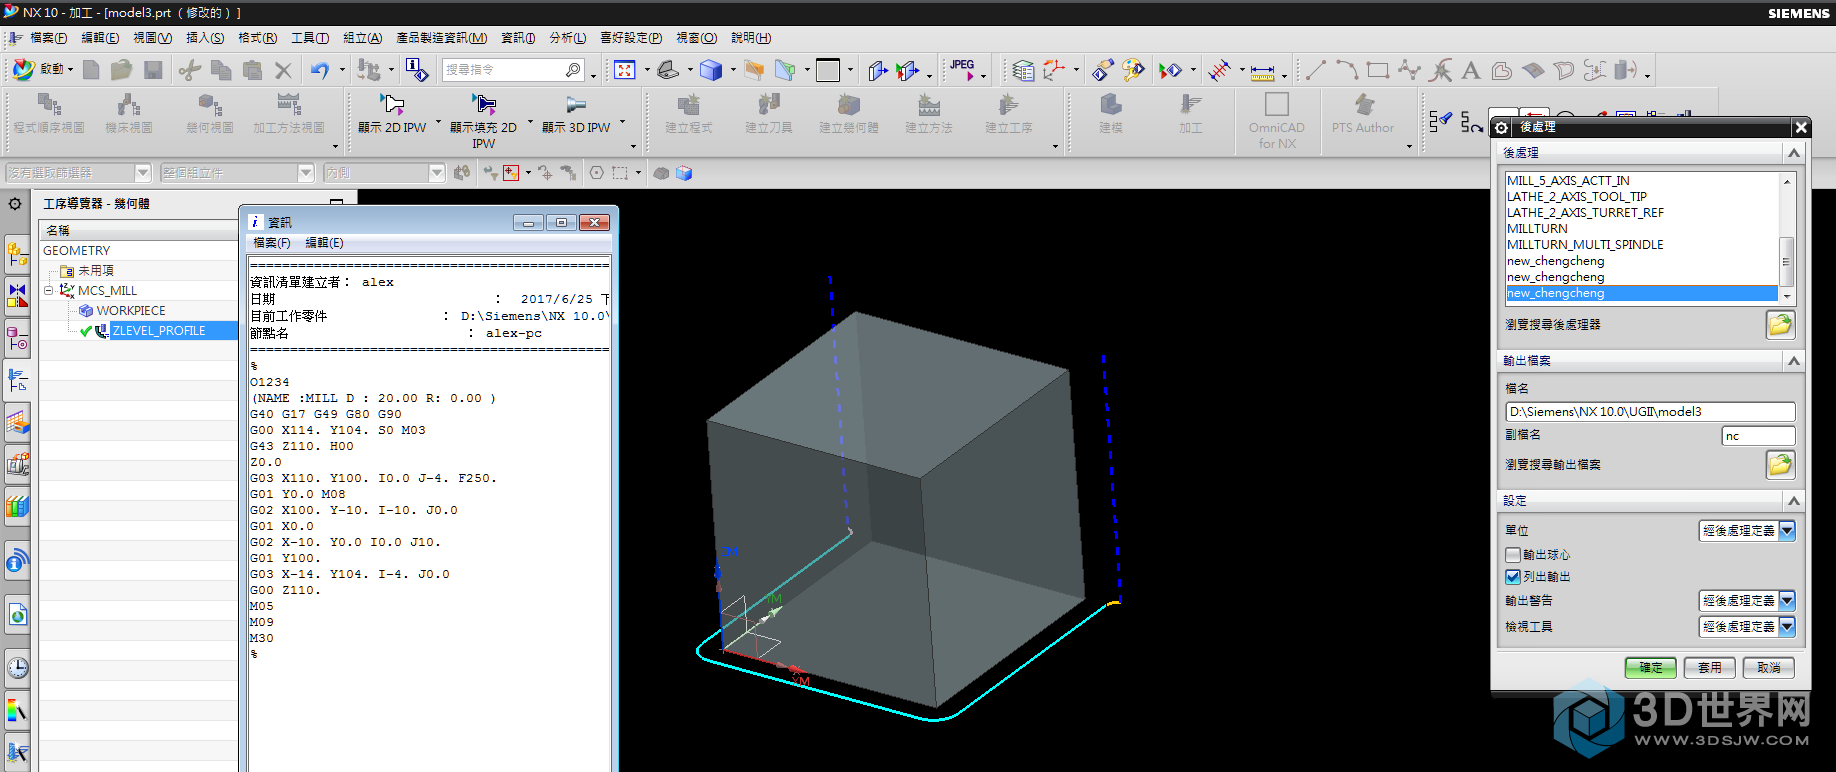Image resolution: width=1836 pixels, height=772 pixels.
Task: Click the WCS orientation axes icon
Action: pos(1053,70)
